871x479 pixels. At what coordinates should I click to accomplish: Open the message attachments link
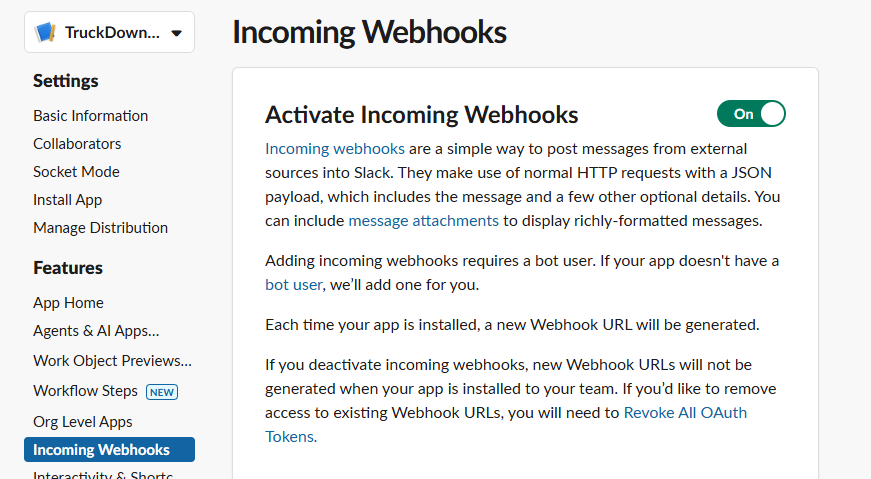(x=423, y=220)
